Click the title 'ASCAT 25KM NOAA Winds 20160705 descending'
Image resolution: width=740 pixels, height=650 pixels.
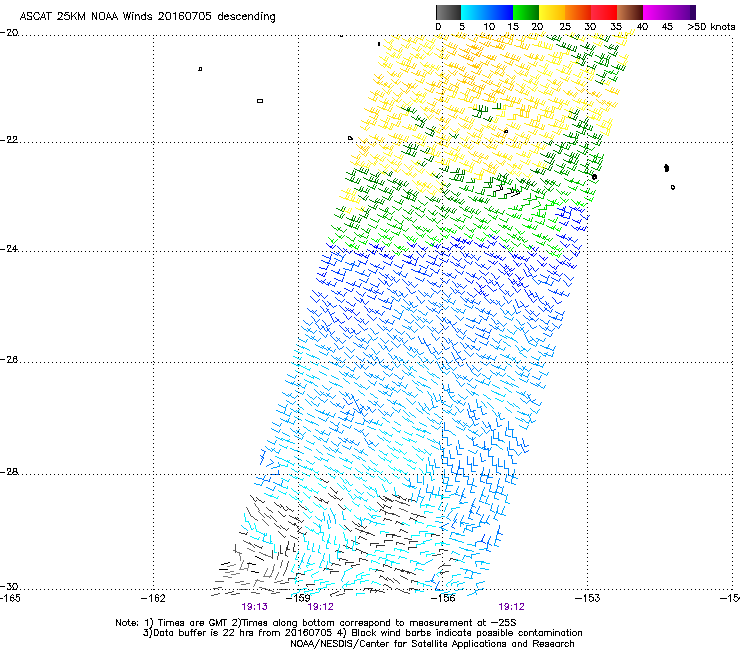147,16
